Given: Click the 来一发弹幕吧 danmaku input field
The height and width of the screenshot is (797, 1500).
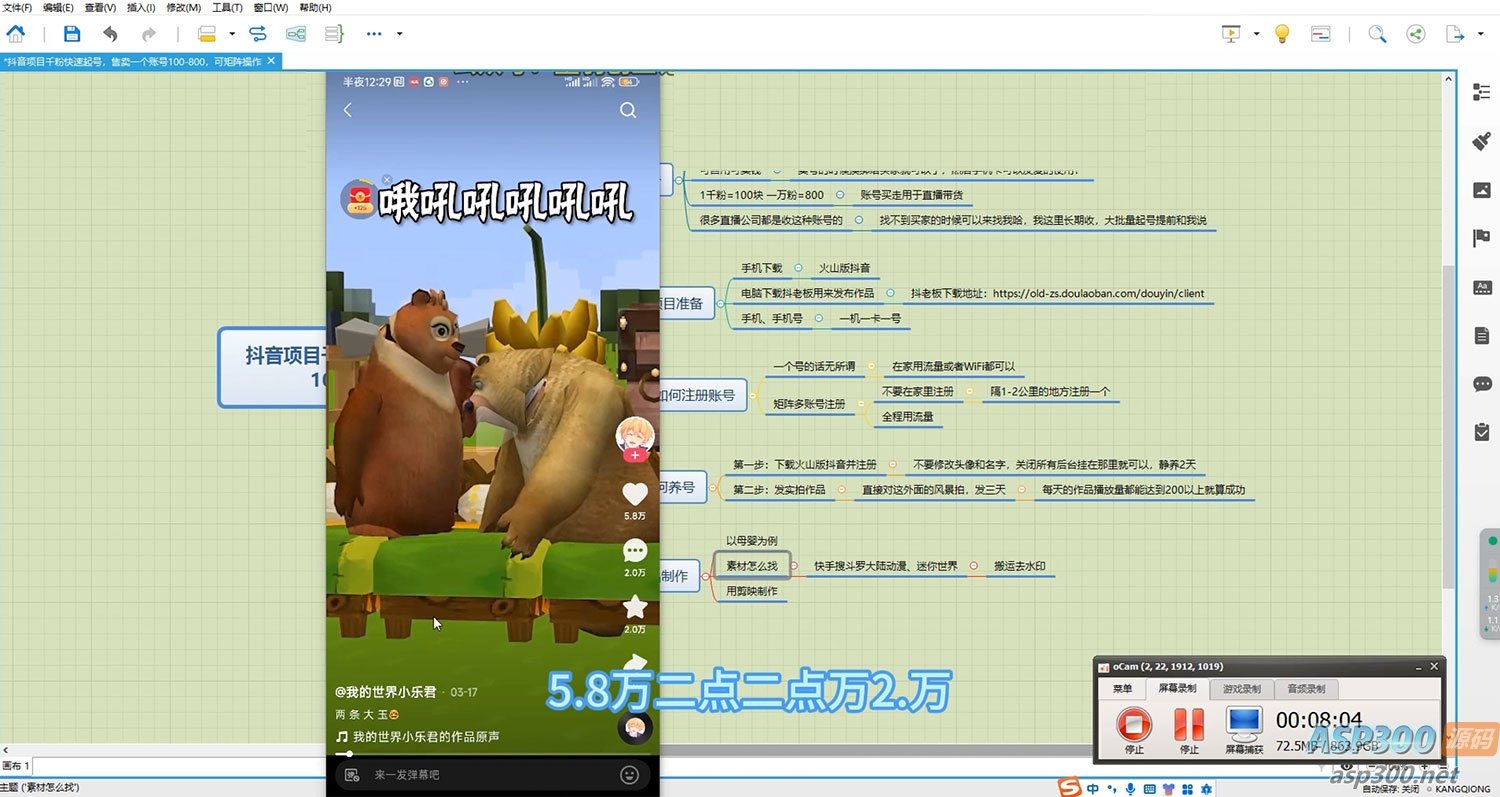Looking at the screenshot, I should coord(492,774).
